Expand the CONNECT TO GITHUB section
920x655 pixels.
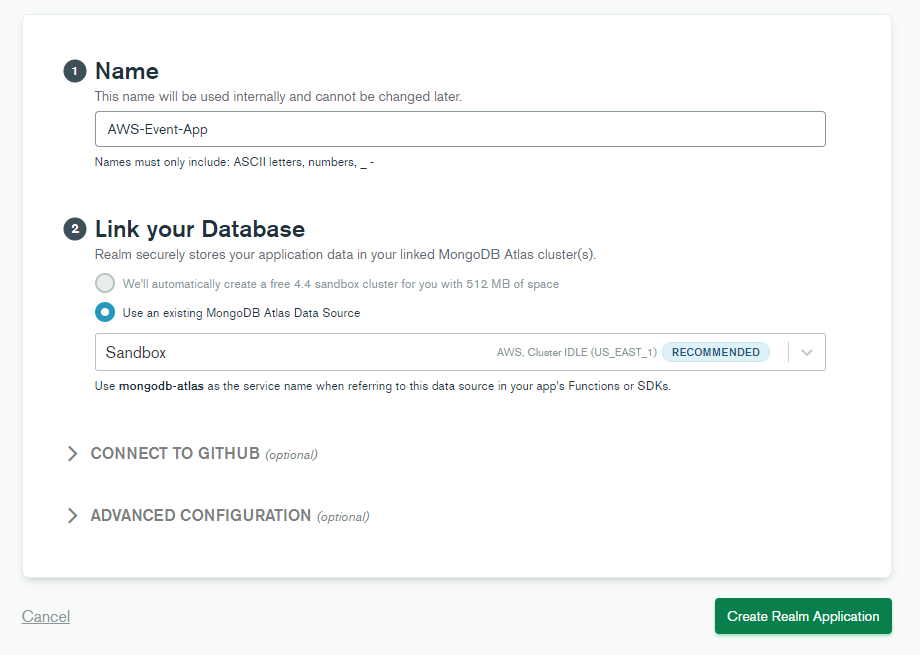tap(175, 453)
